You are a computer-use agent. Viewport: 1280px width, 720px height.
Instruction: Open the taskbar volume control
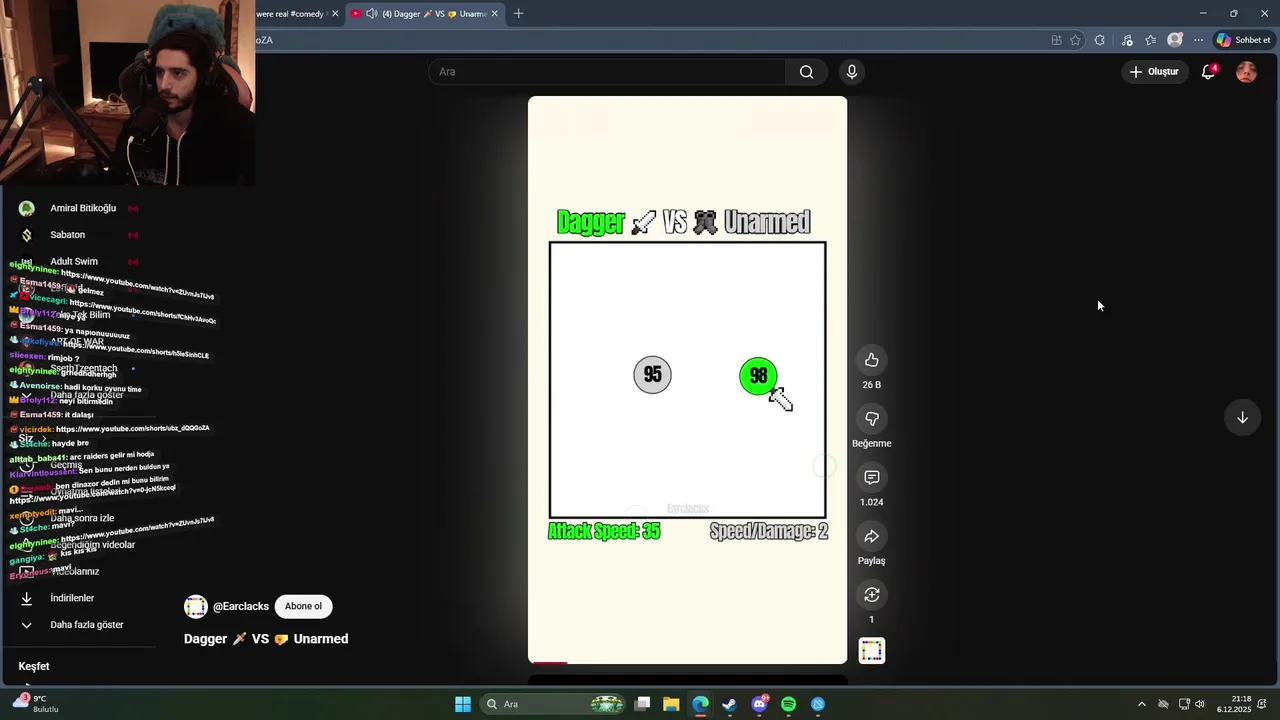click(1200, 704)
